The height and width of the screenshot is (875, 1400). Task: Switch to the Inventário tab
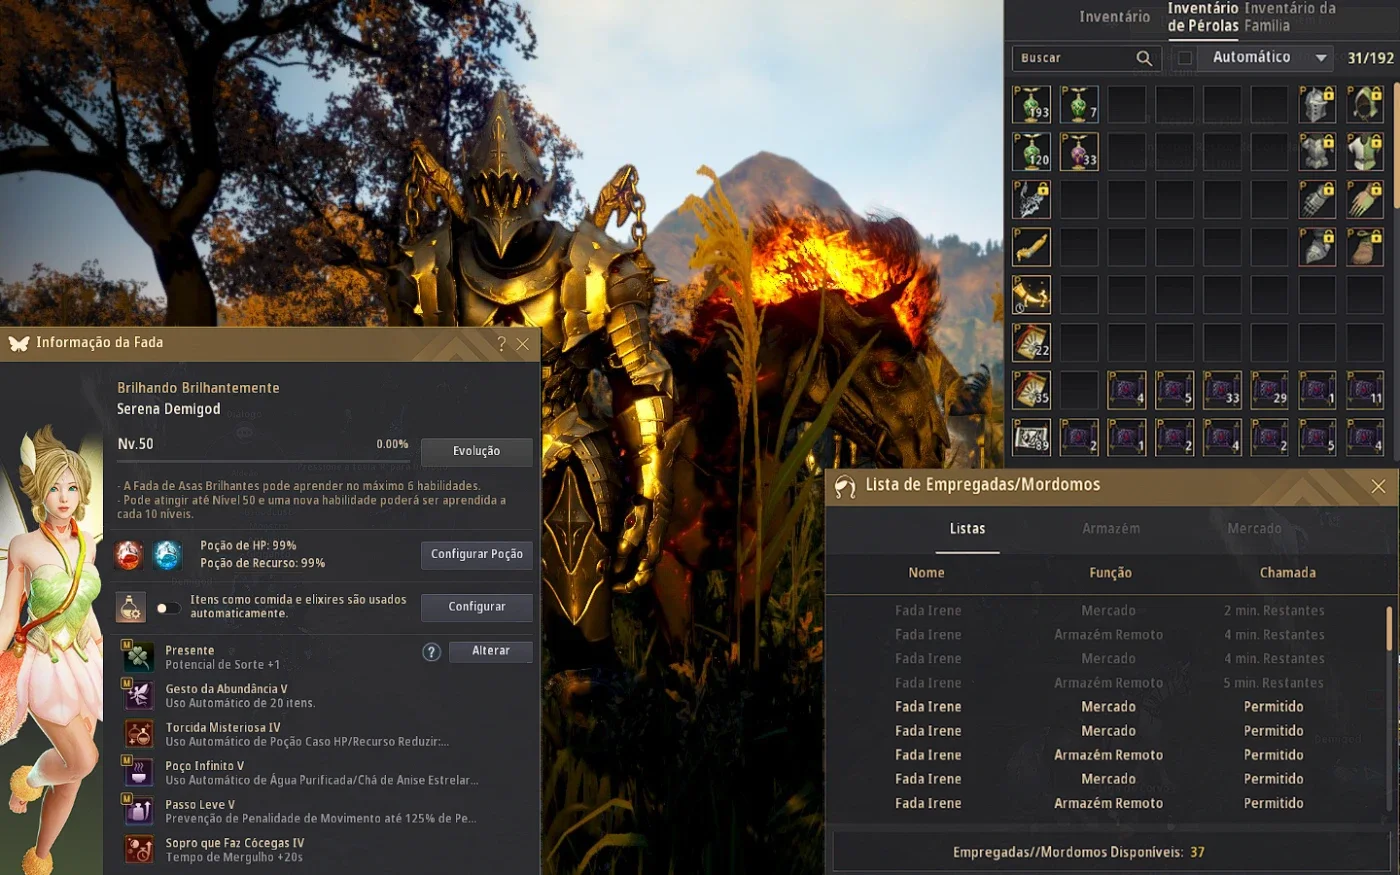click(1114, 17)
